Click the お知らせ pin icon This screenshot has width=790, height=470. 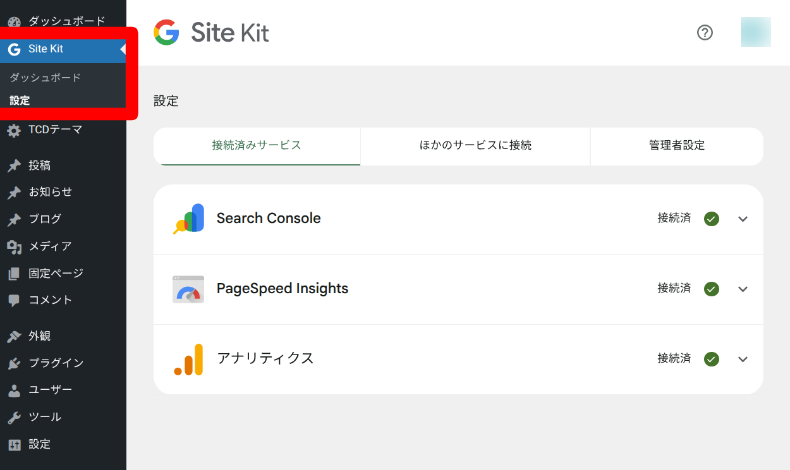coord(14,192)
